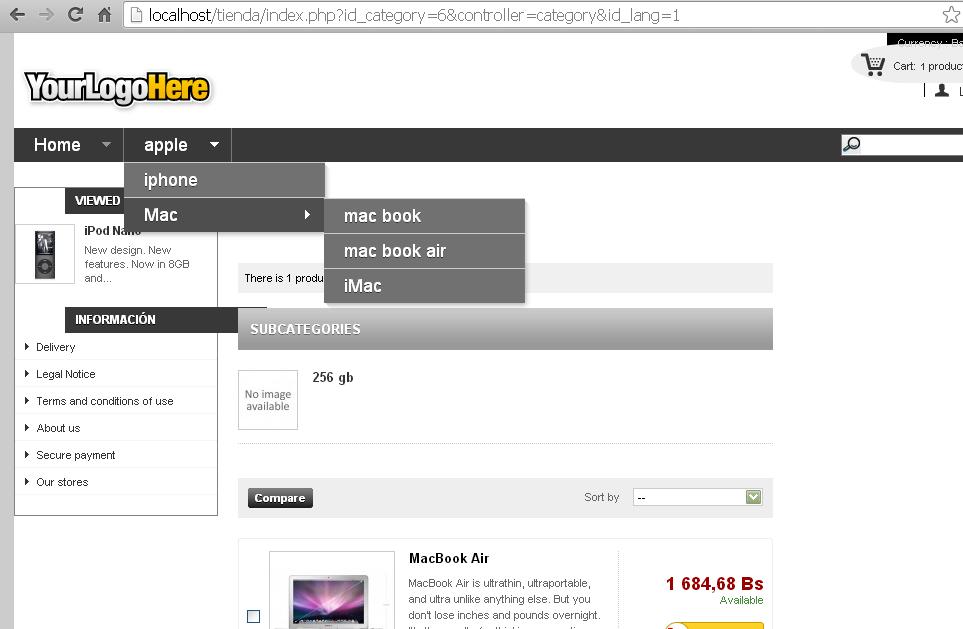
Task: Open the Sort by dropdown
Action: point(698,497)
